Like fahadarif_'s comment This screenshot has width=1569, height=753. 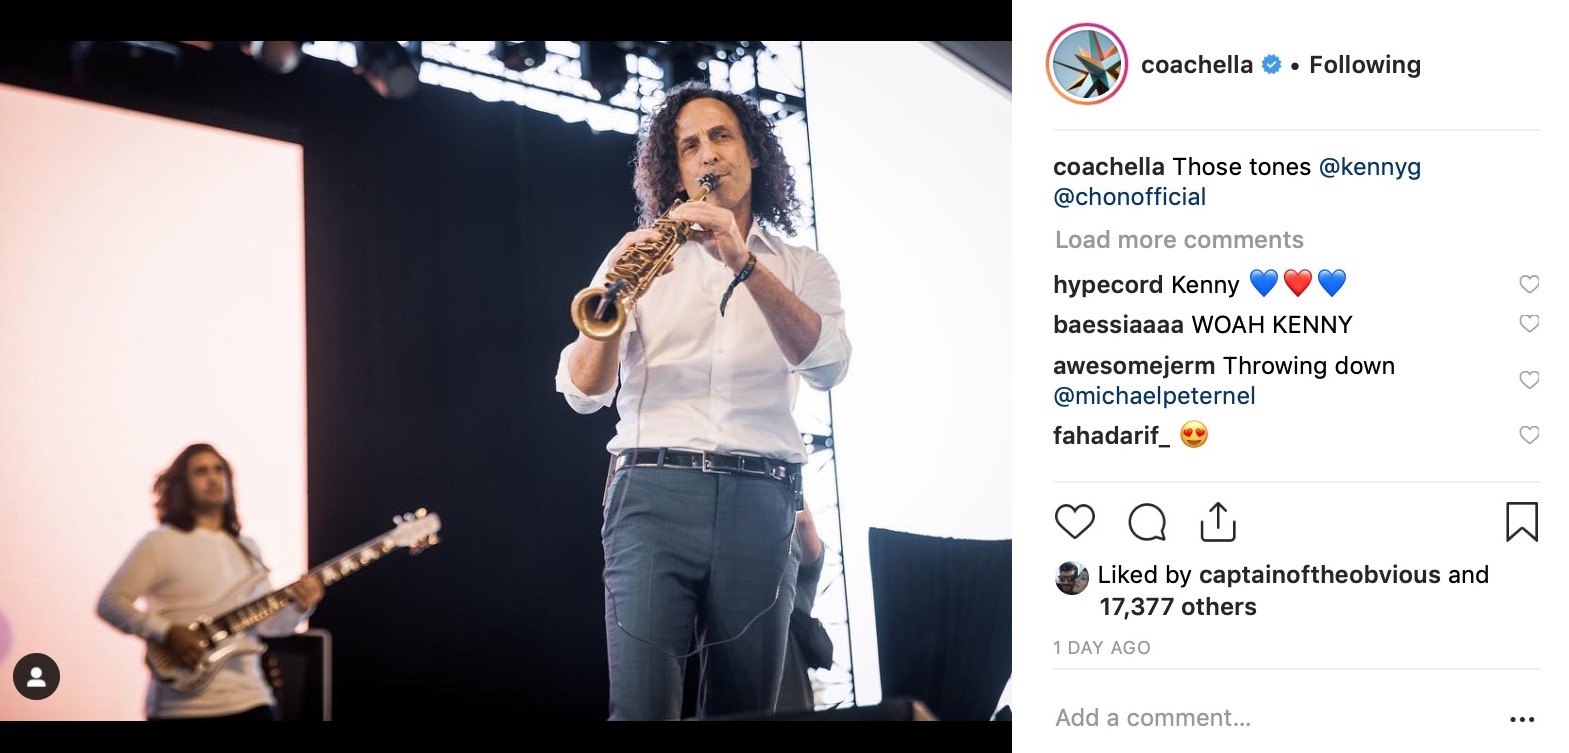(x=1529, y=435)
